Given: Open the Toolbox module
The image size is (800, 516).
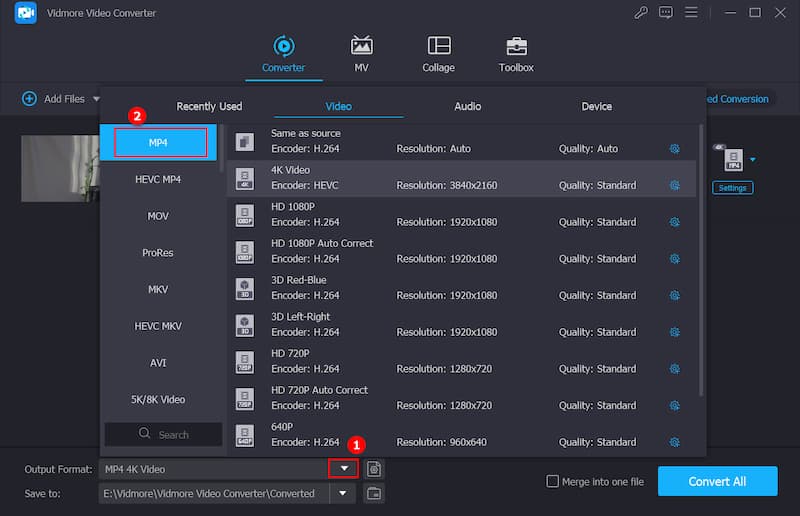Looking at the screenshot, I should (x=516, y=46).
